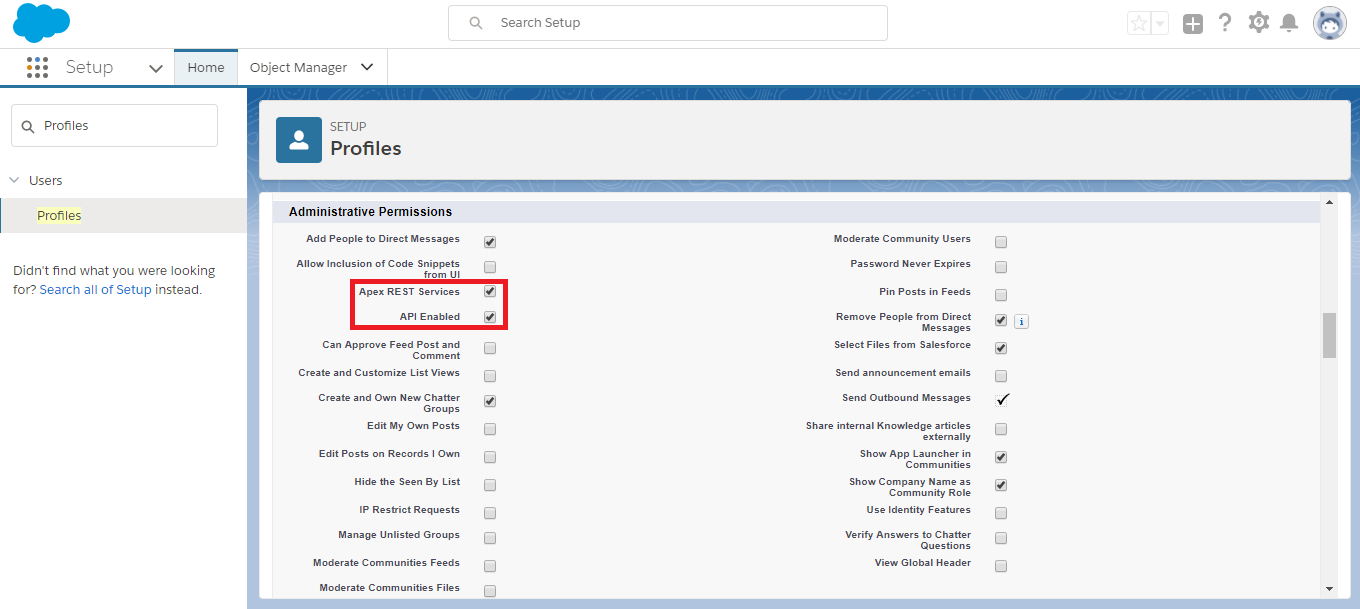This screenshot has height=609, width=1360.
Task: Open the Object Manager tab dropdown chevron
Action: (367, 67)
